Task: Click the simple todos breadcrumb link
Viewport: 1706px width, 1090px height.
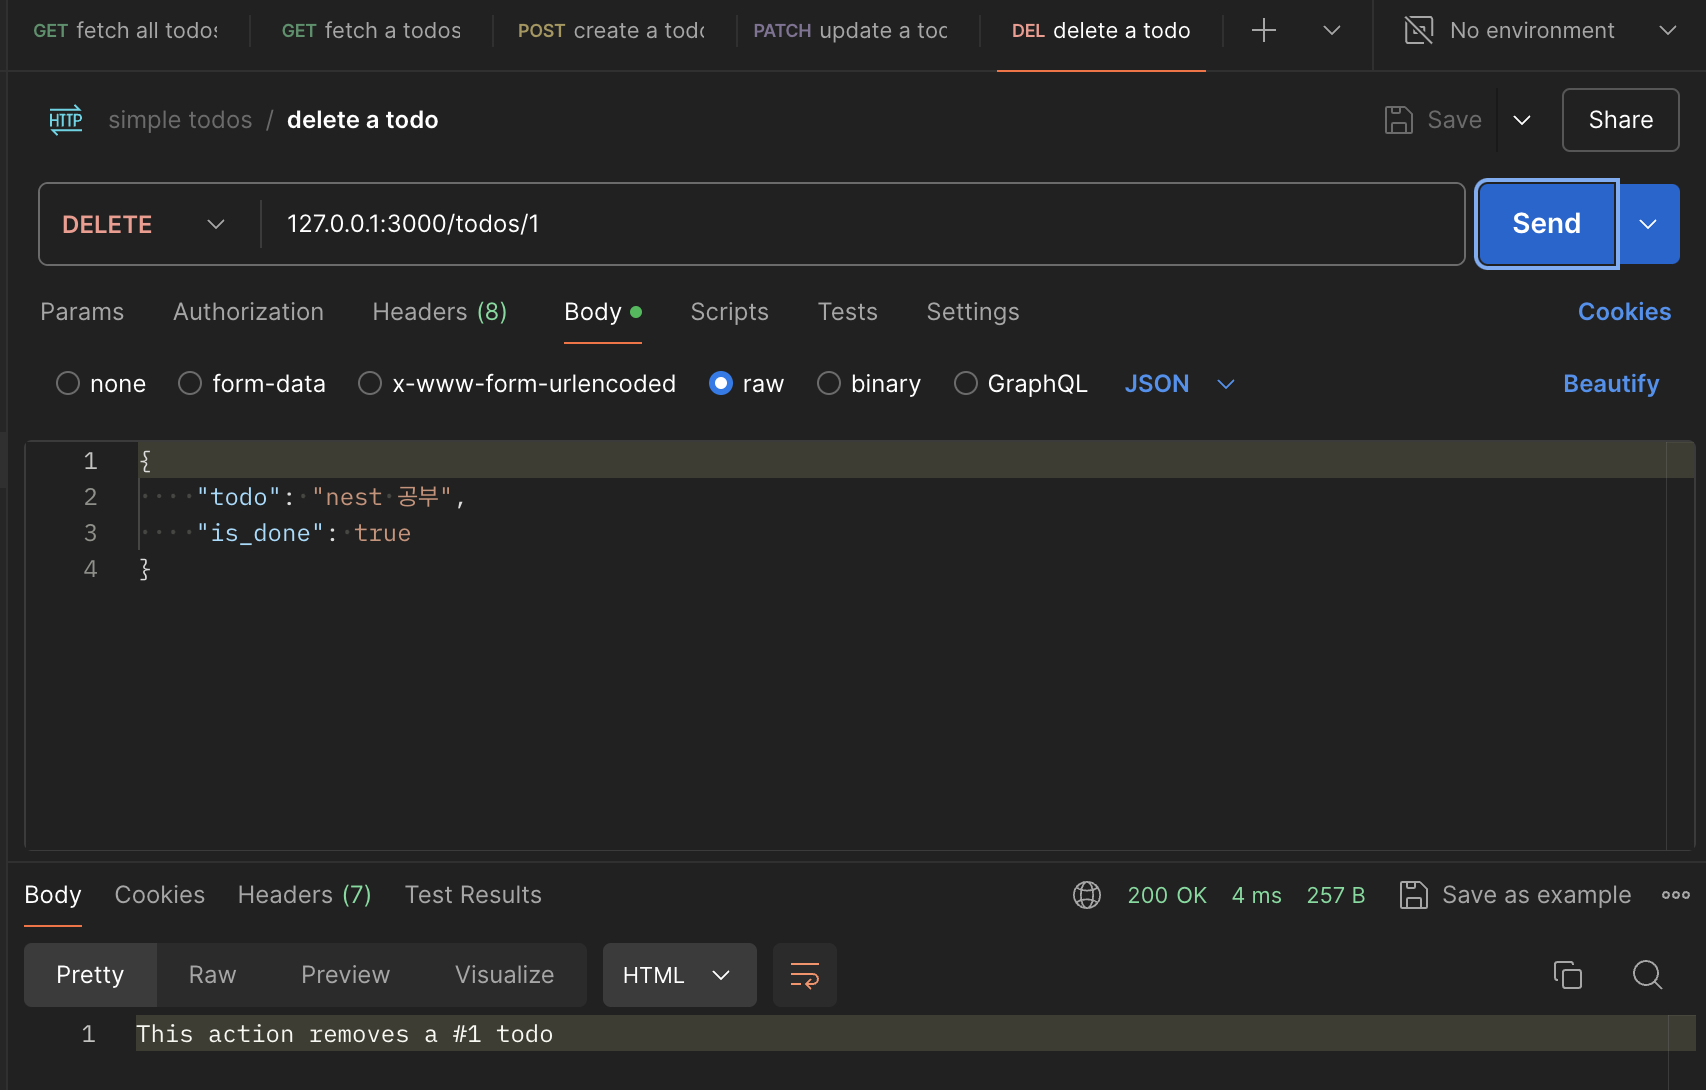Action: coord(180,120)
